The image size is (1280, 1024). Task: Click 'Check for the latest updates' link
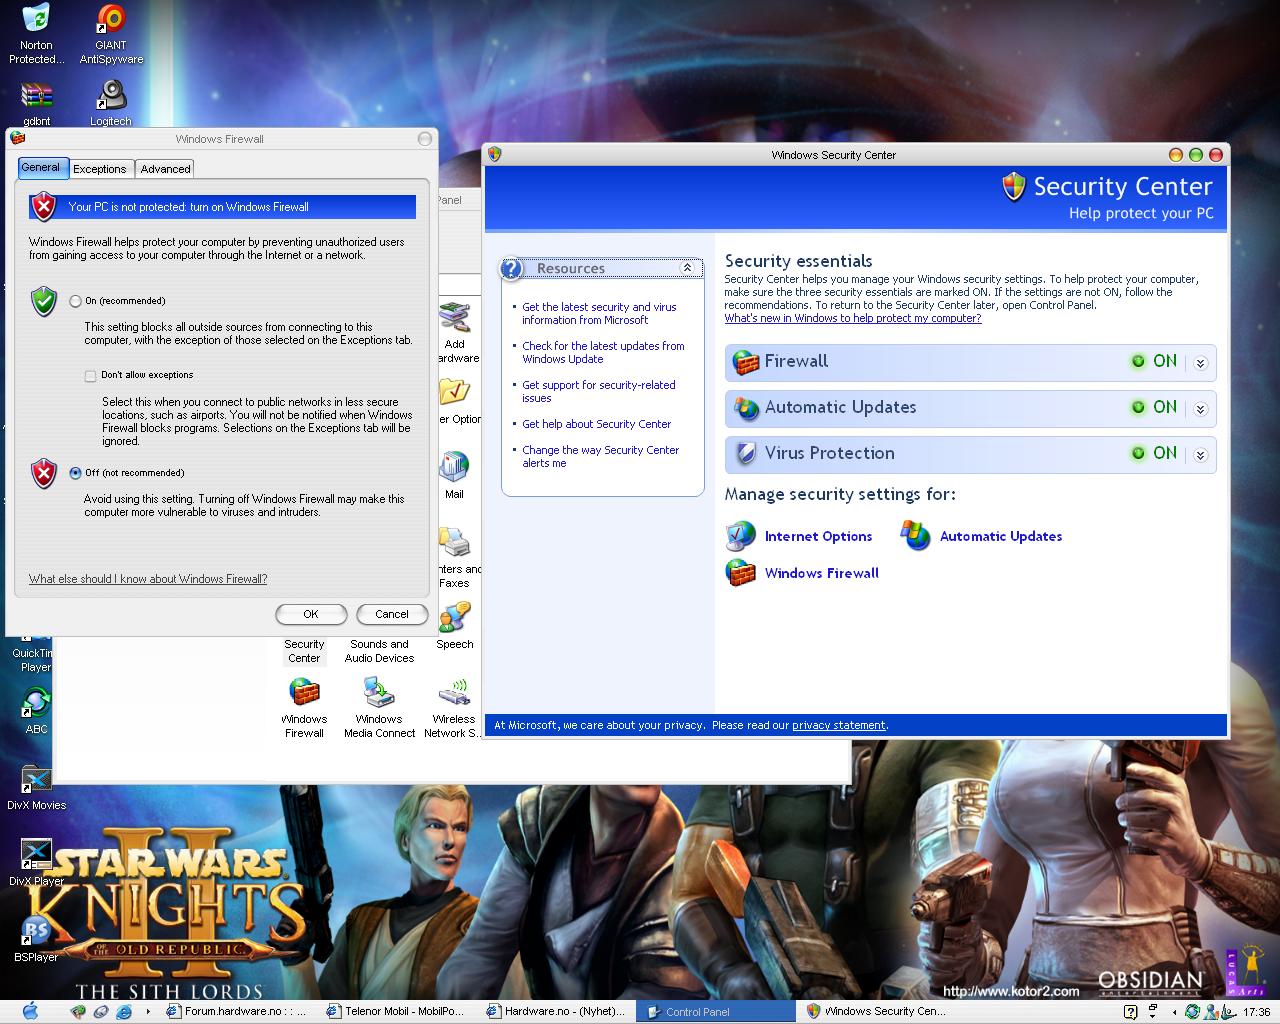(x=603, y=352)
